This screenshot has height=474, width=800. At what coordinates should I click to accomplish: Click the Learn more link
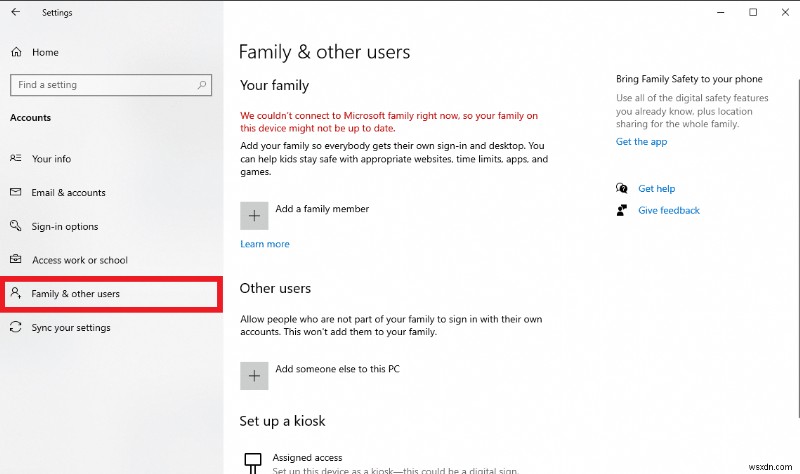point(265,244)
